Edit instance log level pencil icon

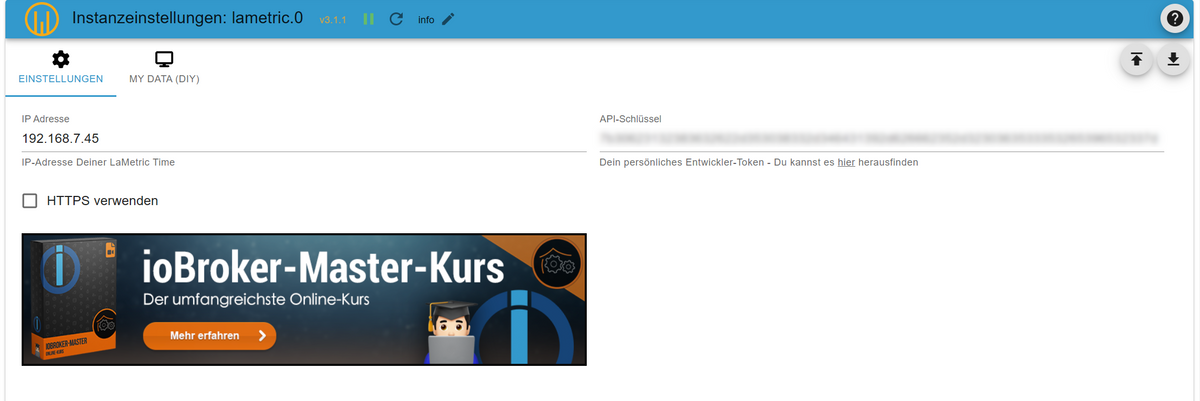[x=448, y=20]
